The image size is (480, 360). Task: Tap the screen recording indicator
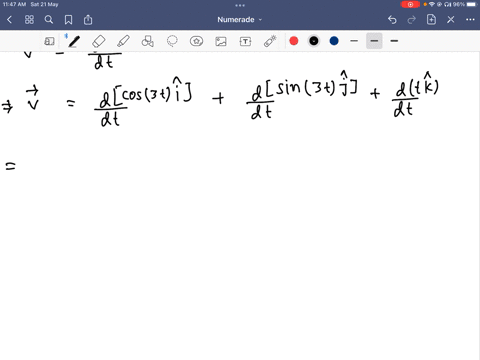pos(410,5)
